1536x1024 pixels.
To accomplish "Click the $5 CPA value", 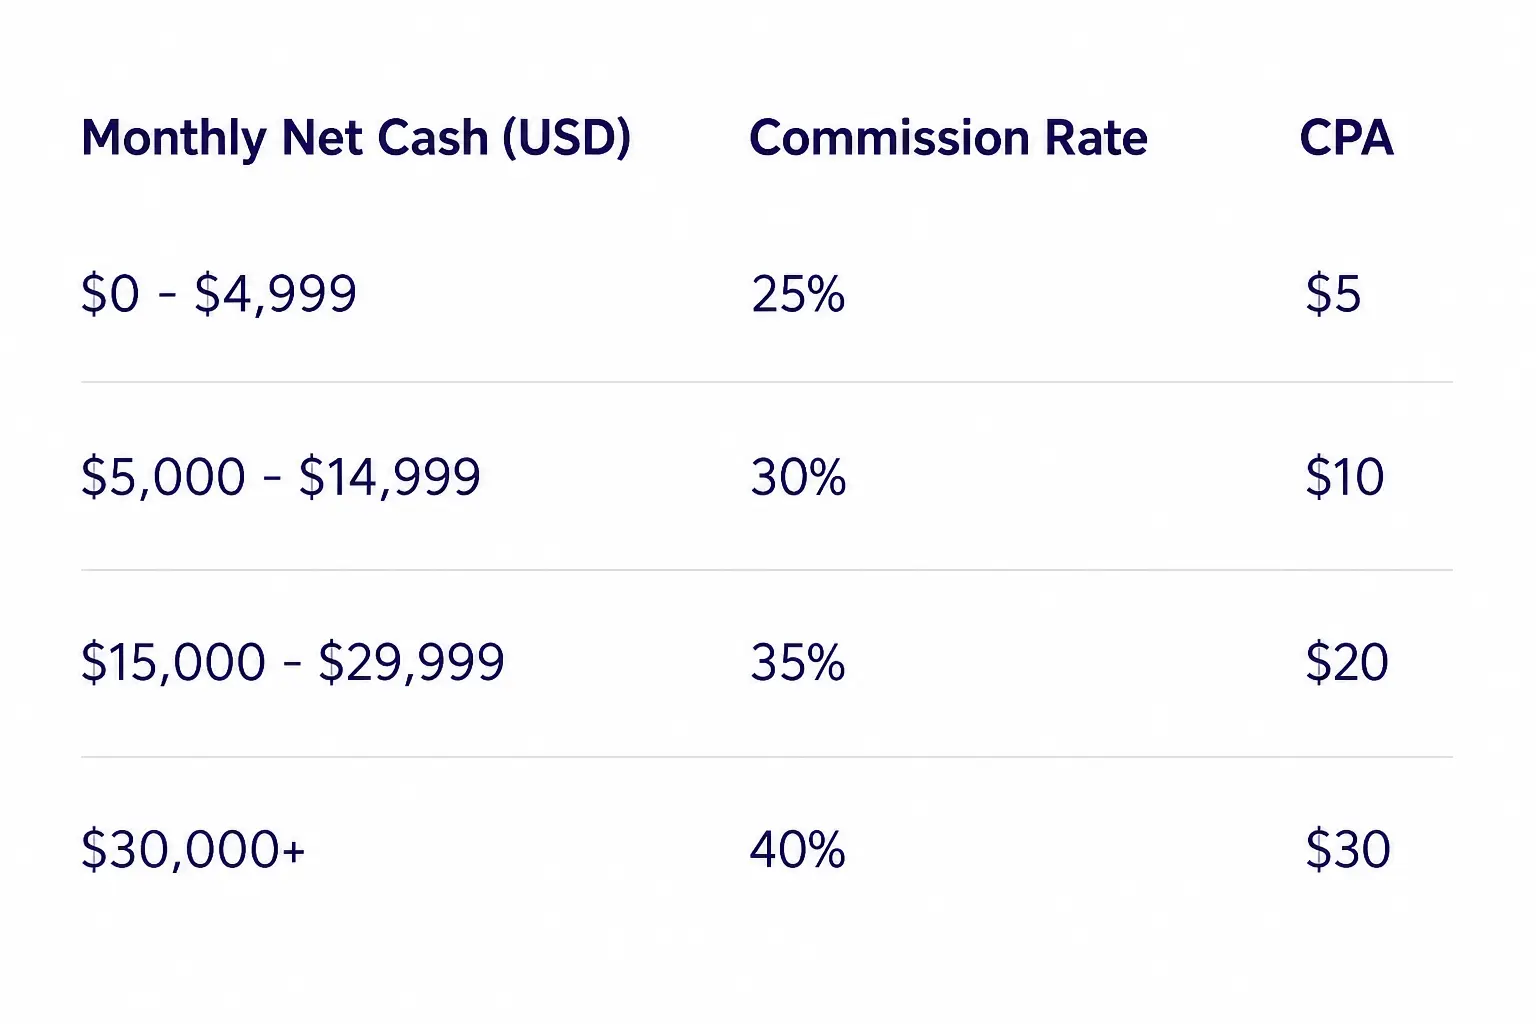I will point(1333,294).
